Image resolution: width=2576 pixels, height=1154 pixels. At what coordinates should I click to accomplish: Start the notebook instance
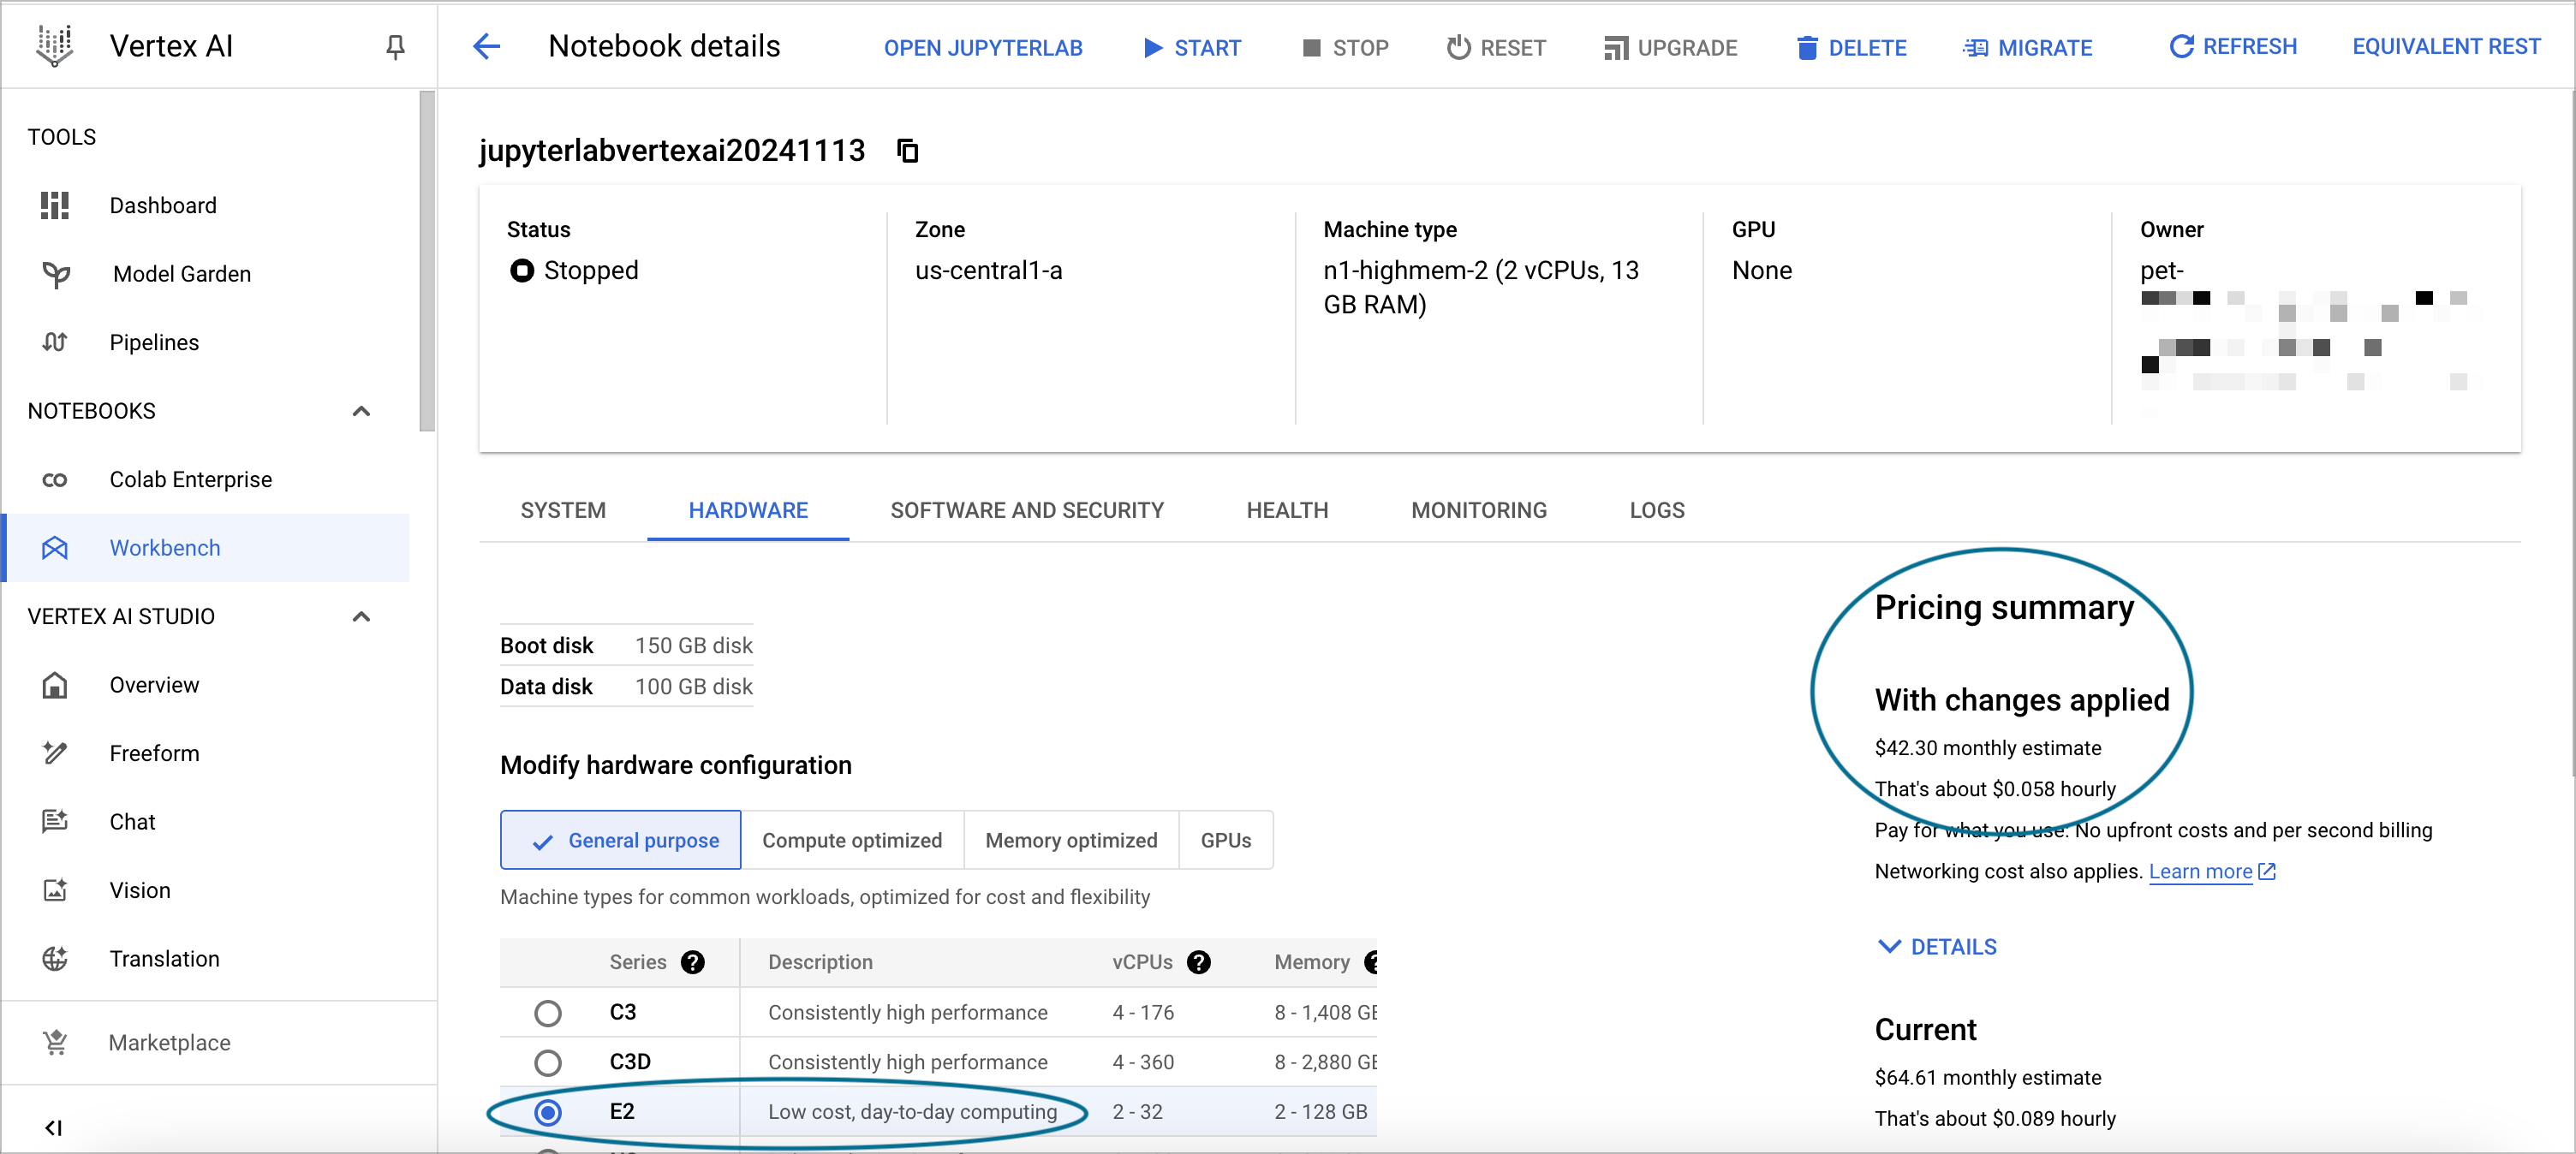pos(1192,47)
